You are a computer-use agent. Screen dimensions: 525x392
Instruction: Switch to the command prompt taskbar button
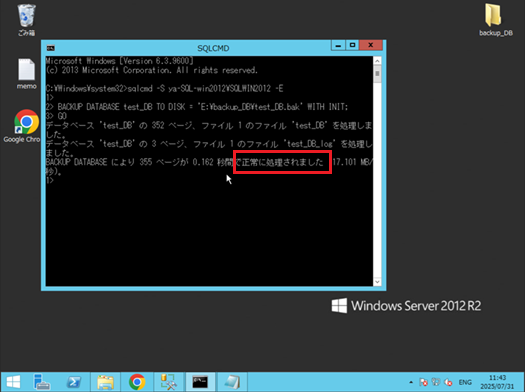coord(200,382)
